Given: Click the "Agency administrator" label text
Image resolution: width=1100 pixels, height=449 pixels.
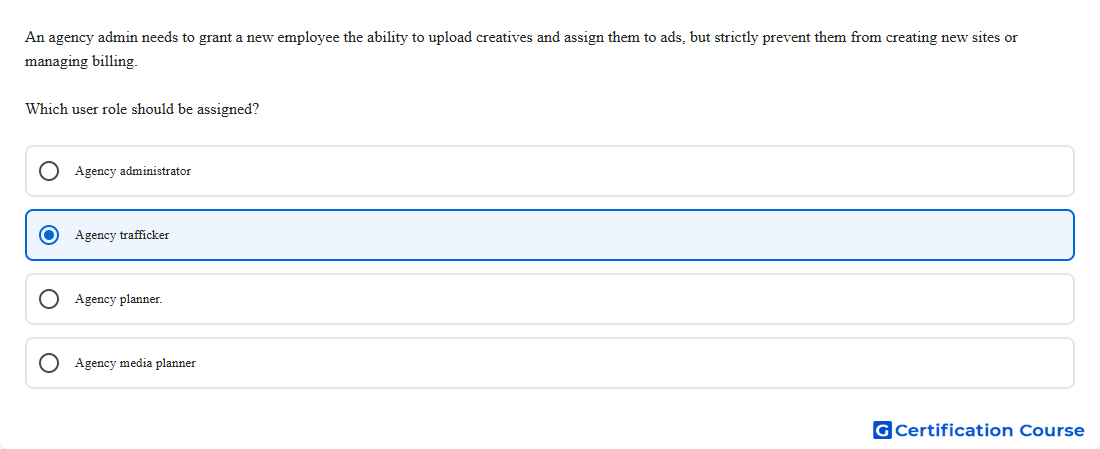Looking at the screenshot, I should (x=133, y=171).
